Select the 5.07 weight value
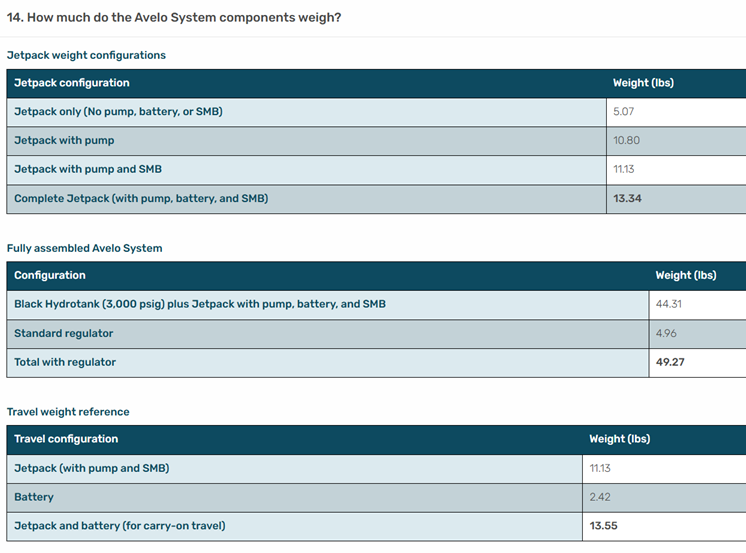 (624, 112)
